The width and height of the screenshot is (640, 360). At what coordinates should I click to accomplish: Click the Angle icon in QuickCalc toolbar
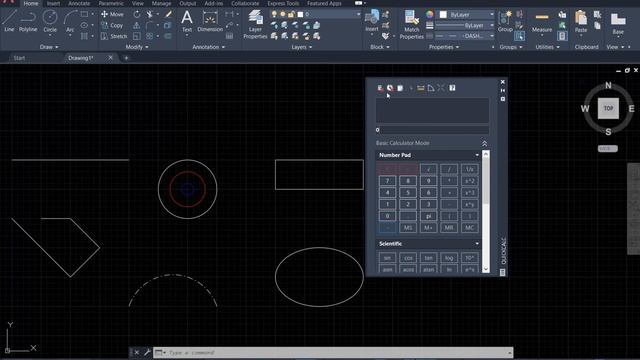point(431,88)
